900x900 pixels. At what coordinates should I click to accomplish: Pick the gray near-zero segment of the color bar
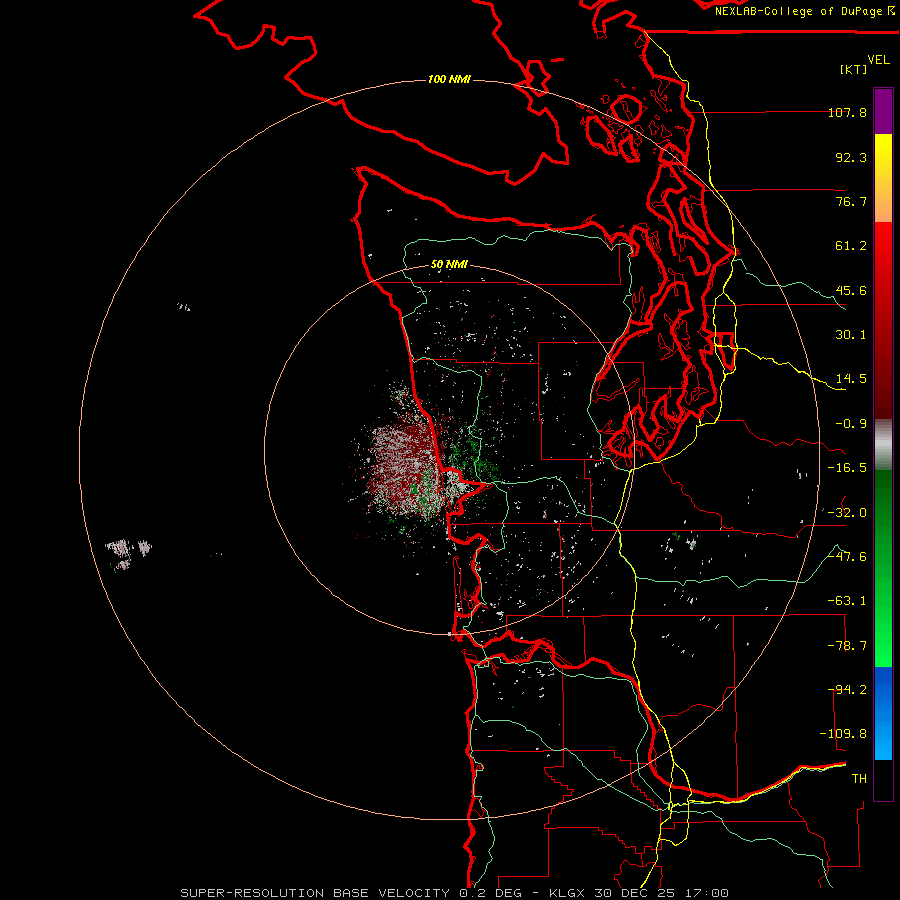point(883,445)
